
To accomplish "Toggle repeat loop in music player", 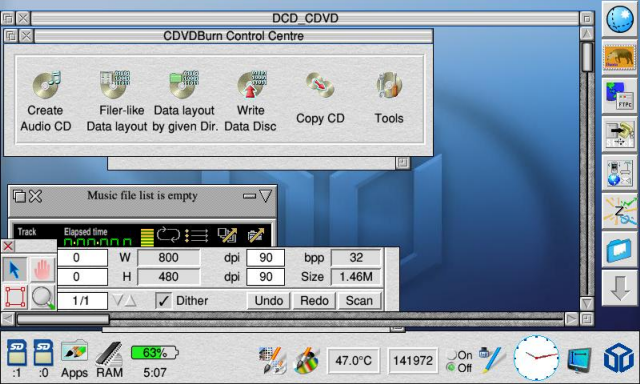I will pos(168,235).
